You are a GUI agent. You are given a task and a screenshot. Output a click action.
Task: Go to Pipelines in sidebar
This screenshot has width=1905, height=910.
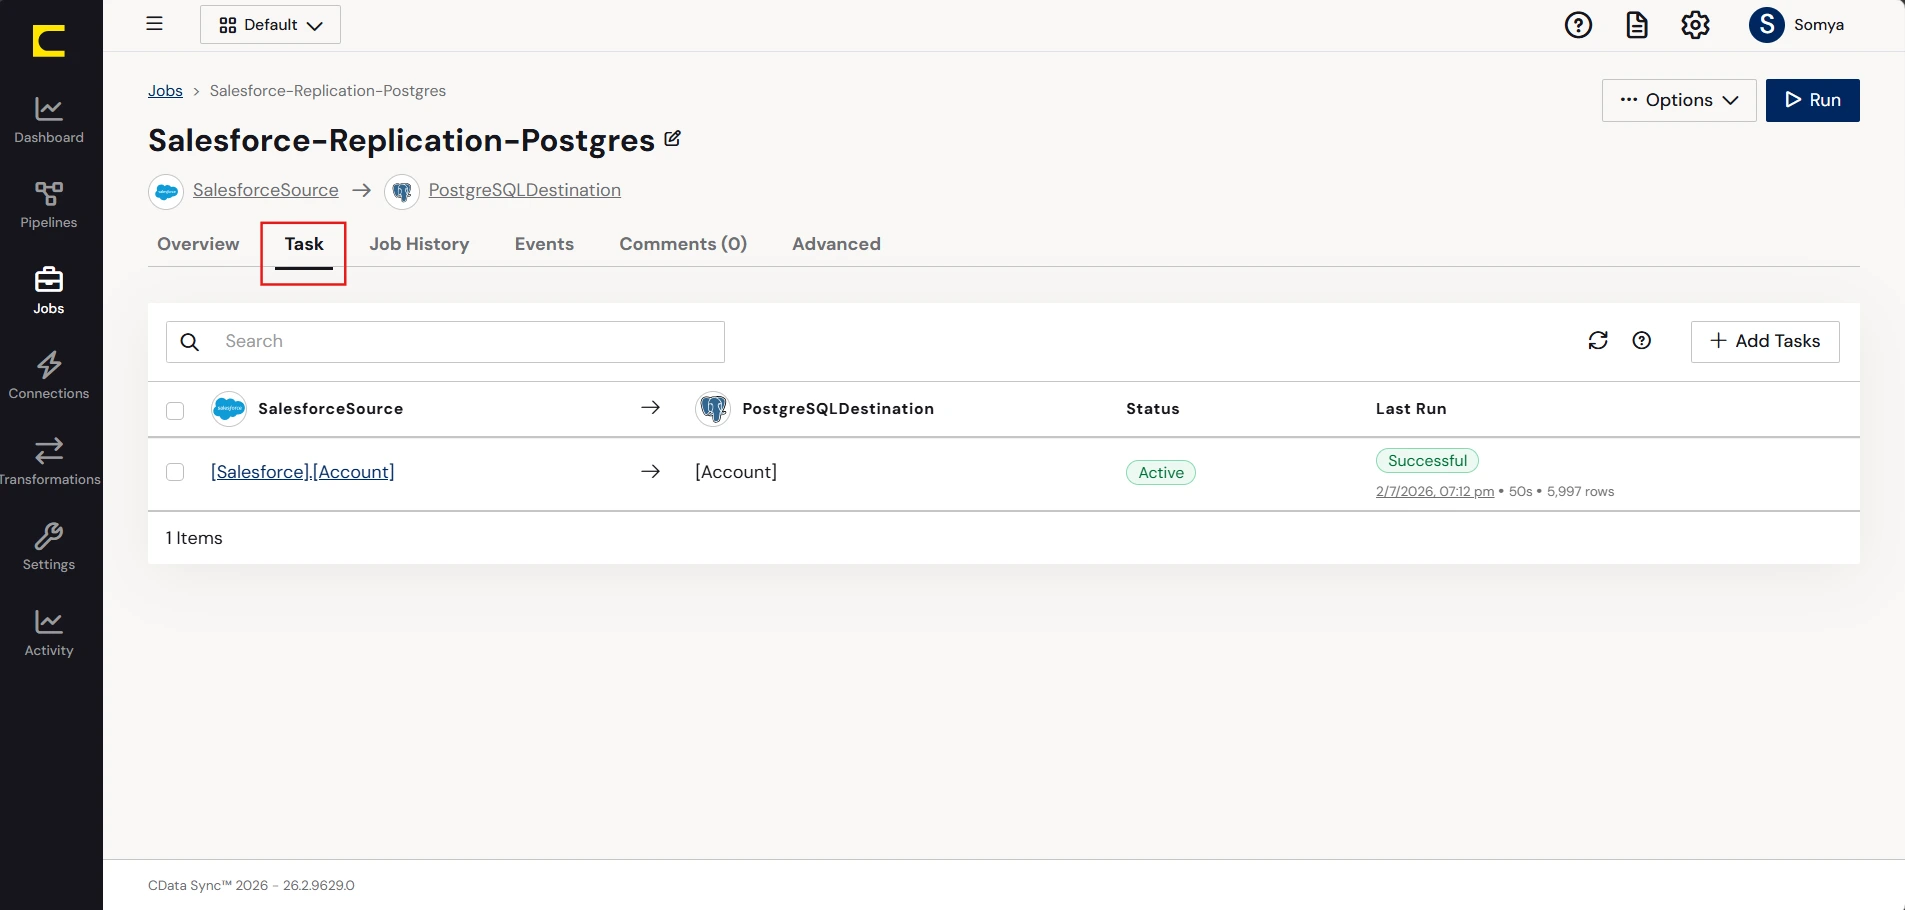click(x=49, y=205)
